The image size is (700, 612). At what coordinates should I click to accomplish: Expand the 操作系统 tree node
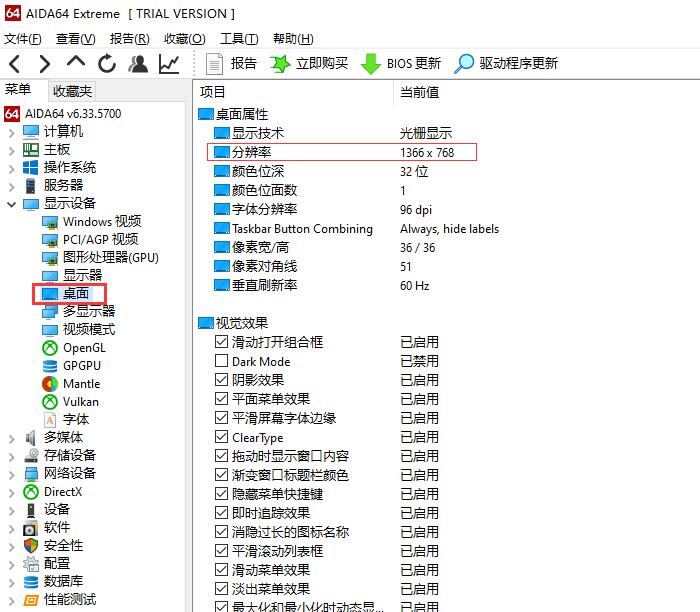tap(12, 168)
